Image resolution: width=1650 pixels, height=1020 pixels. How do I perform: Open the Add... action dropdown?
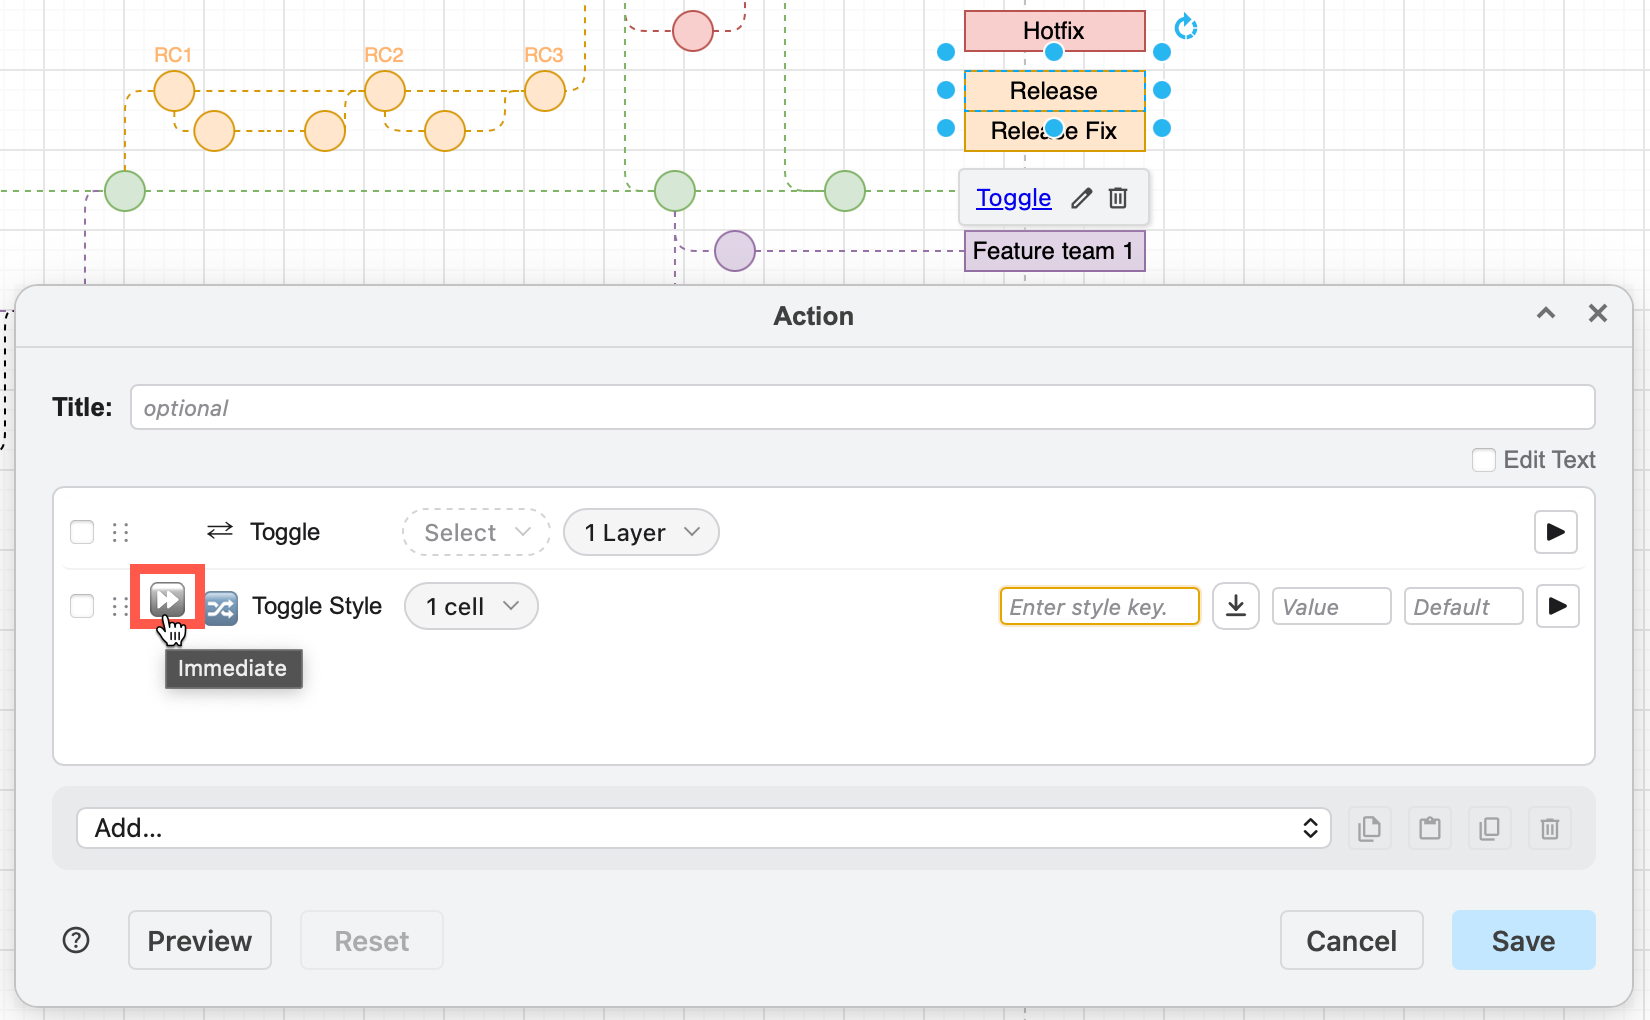tap(704, 828)
